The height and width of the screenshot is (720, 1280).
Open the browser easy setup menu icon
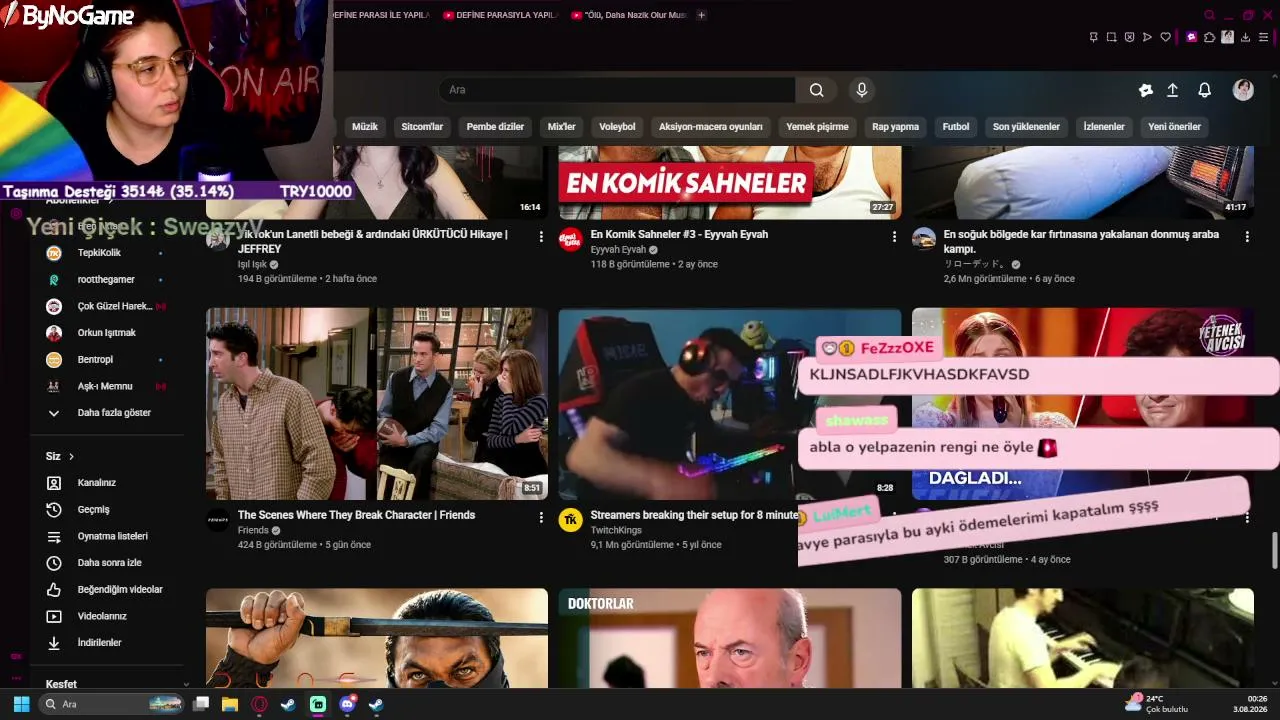[x=1264, y=37]
